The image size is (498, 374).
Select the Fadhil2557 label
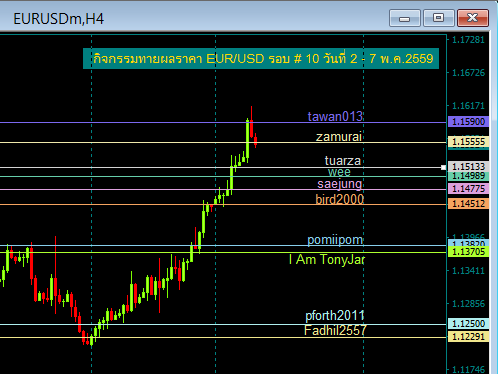pos(335,331)
